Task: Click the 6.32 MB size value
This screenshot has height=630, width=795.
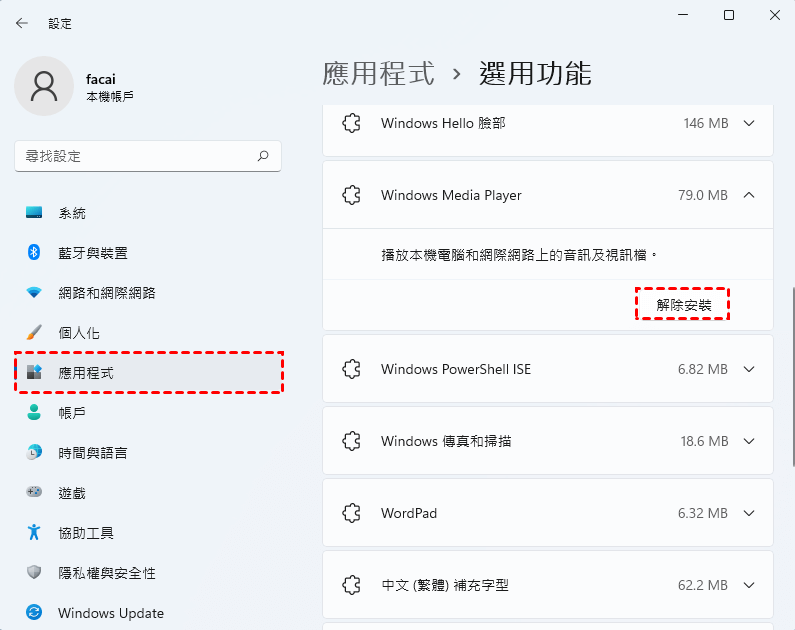Action: [x=703, y=513]
